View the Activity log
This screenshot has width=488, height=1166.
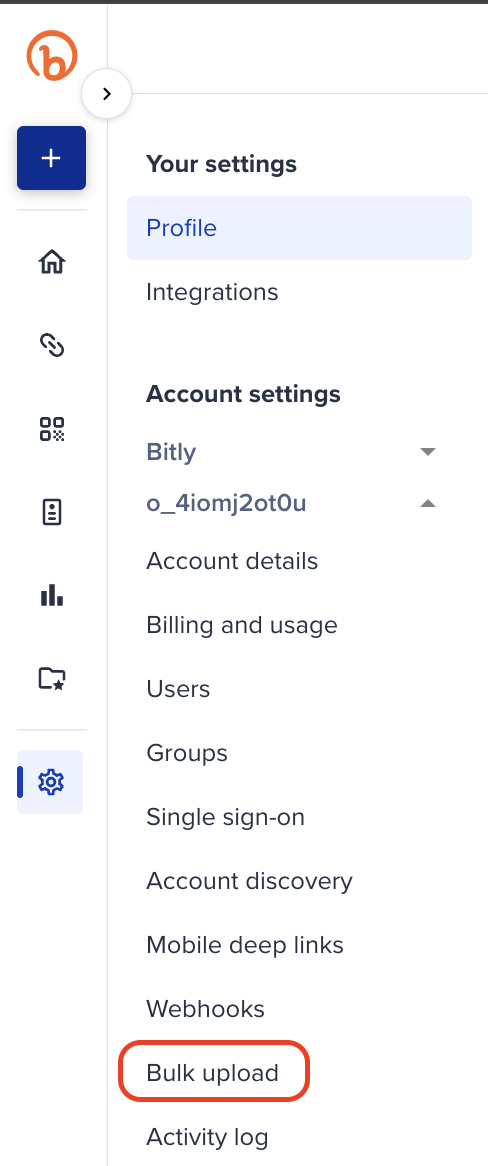pos(208,1137)
